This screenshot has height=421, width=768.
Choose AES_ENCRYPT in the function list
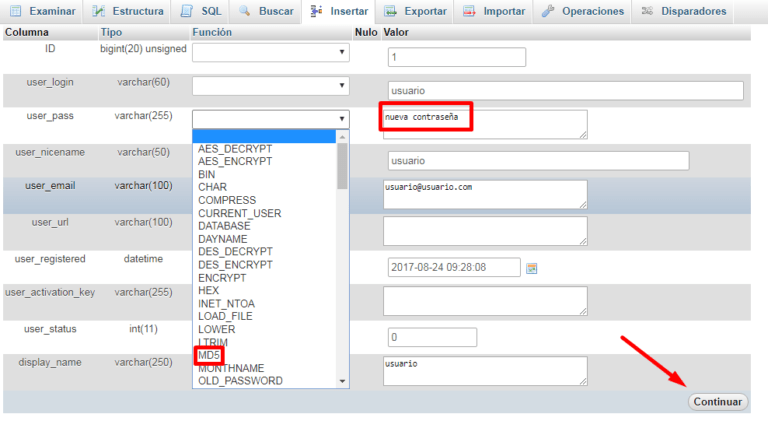point(235,162)
